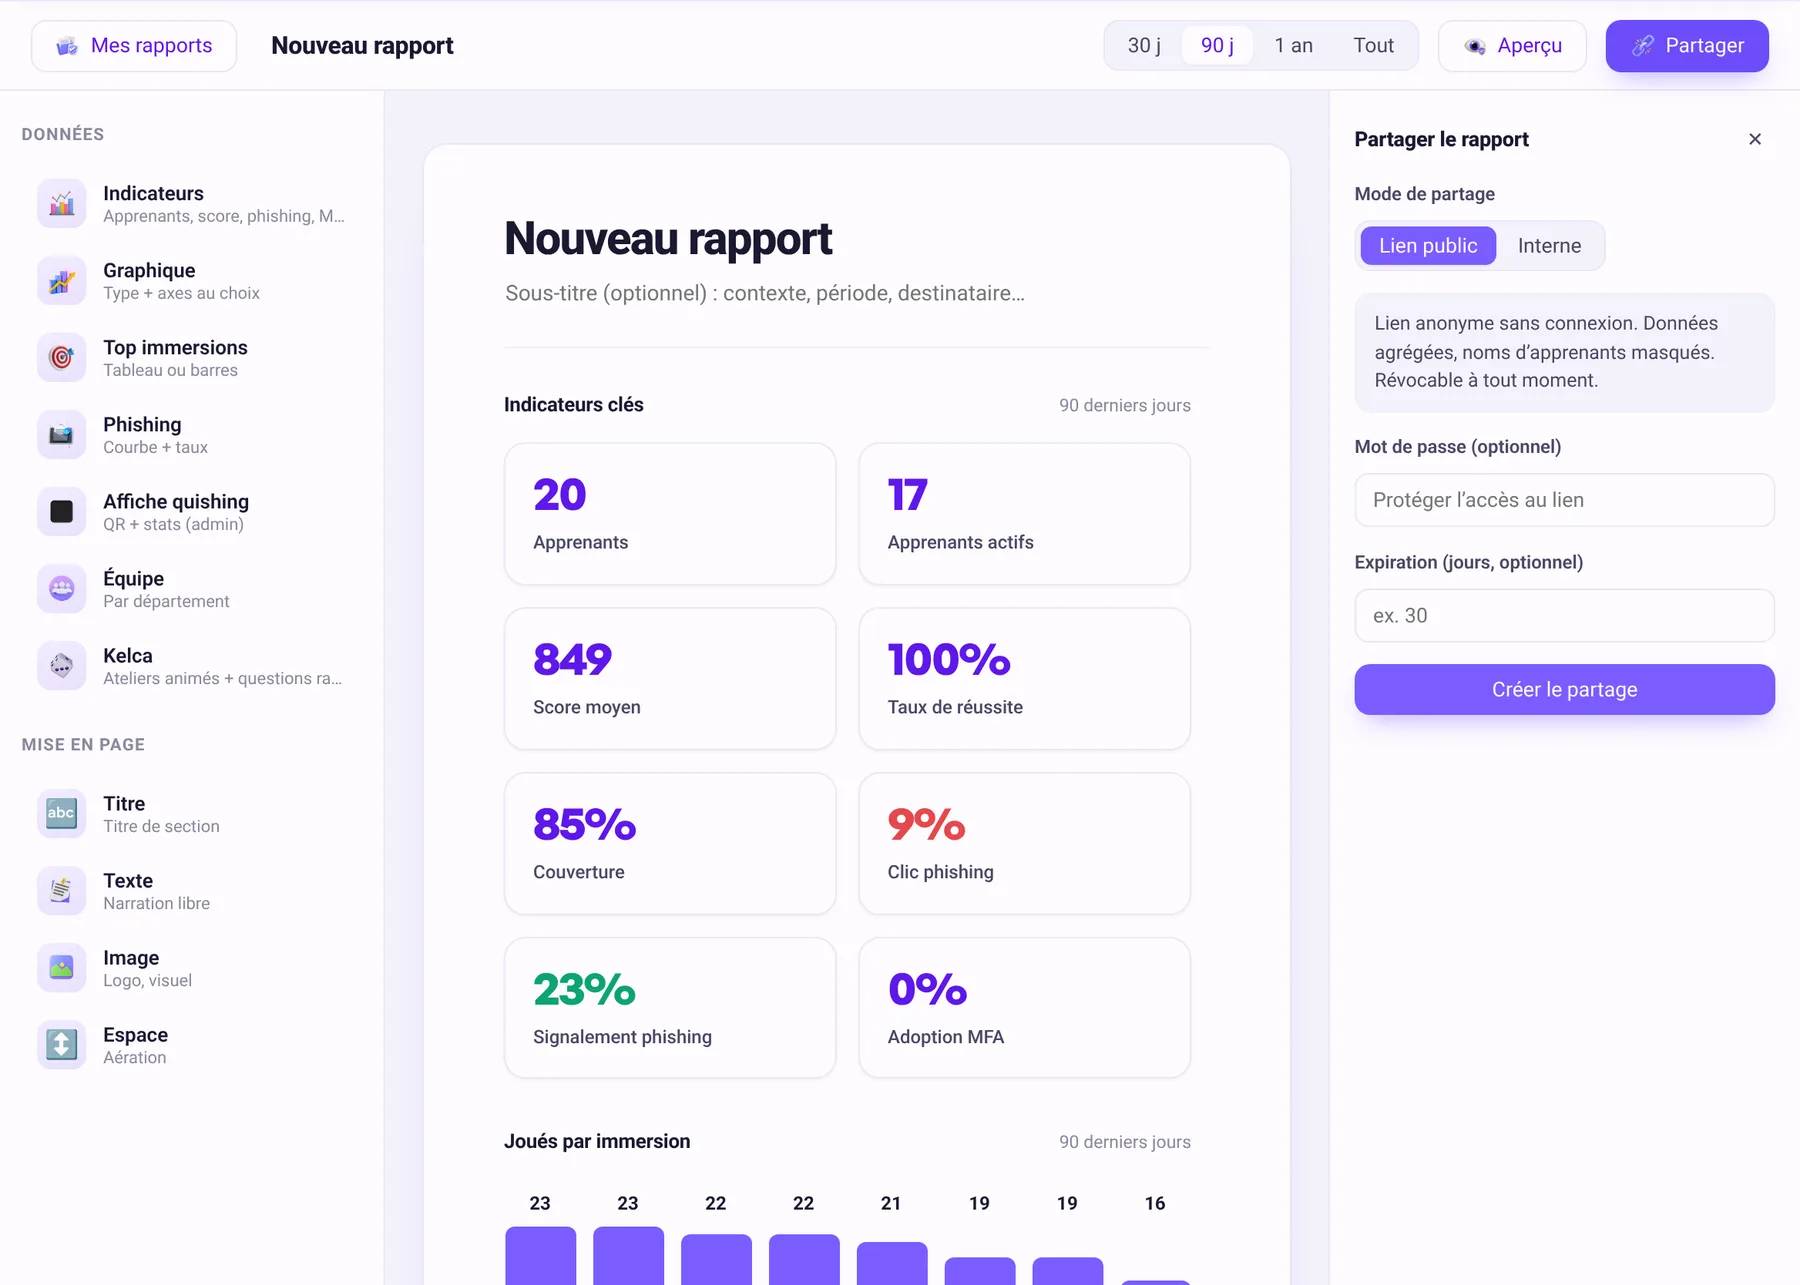Click the Phishing block icon
The height and width of the screenshot is (1285, 1800).
(x=62, y=435)
